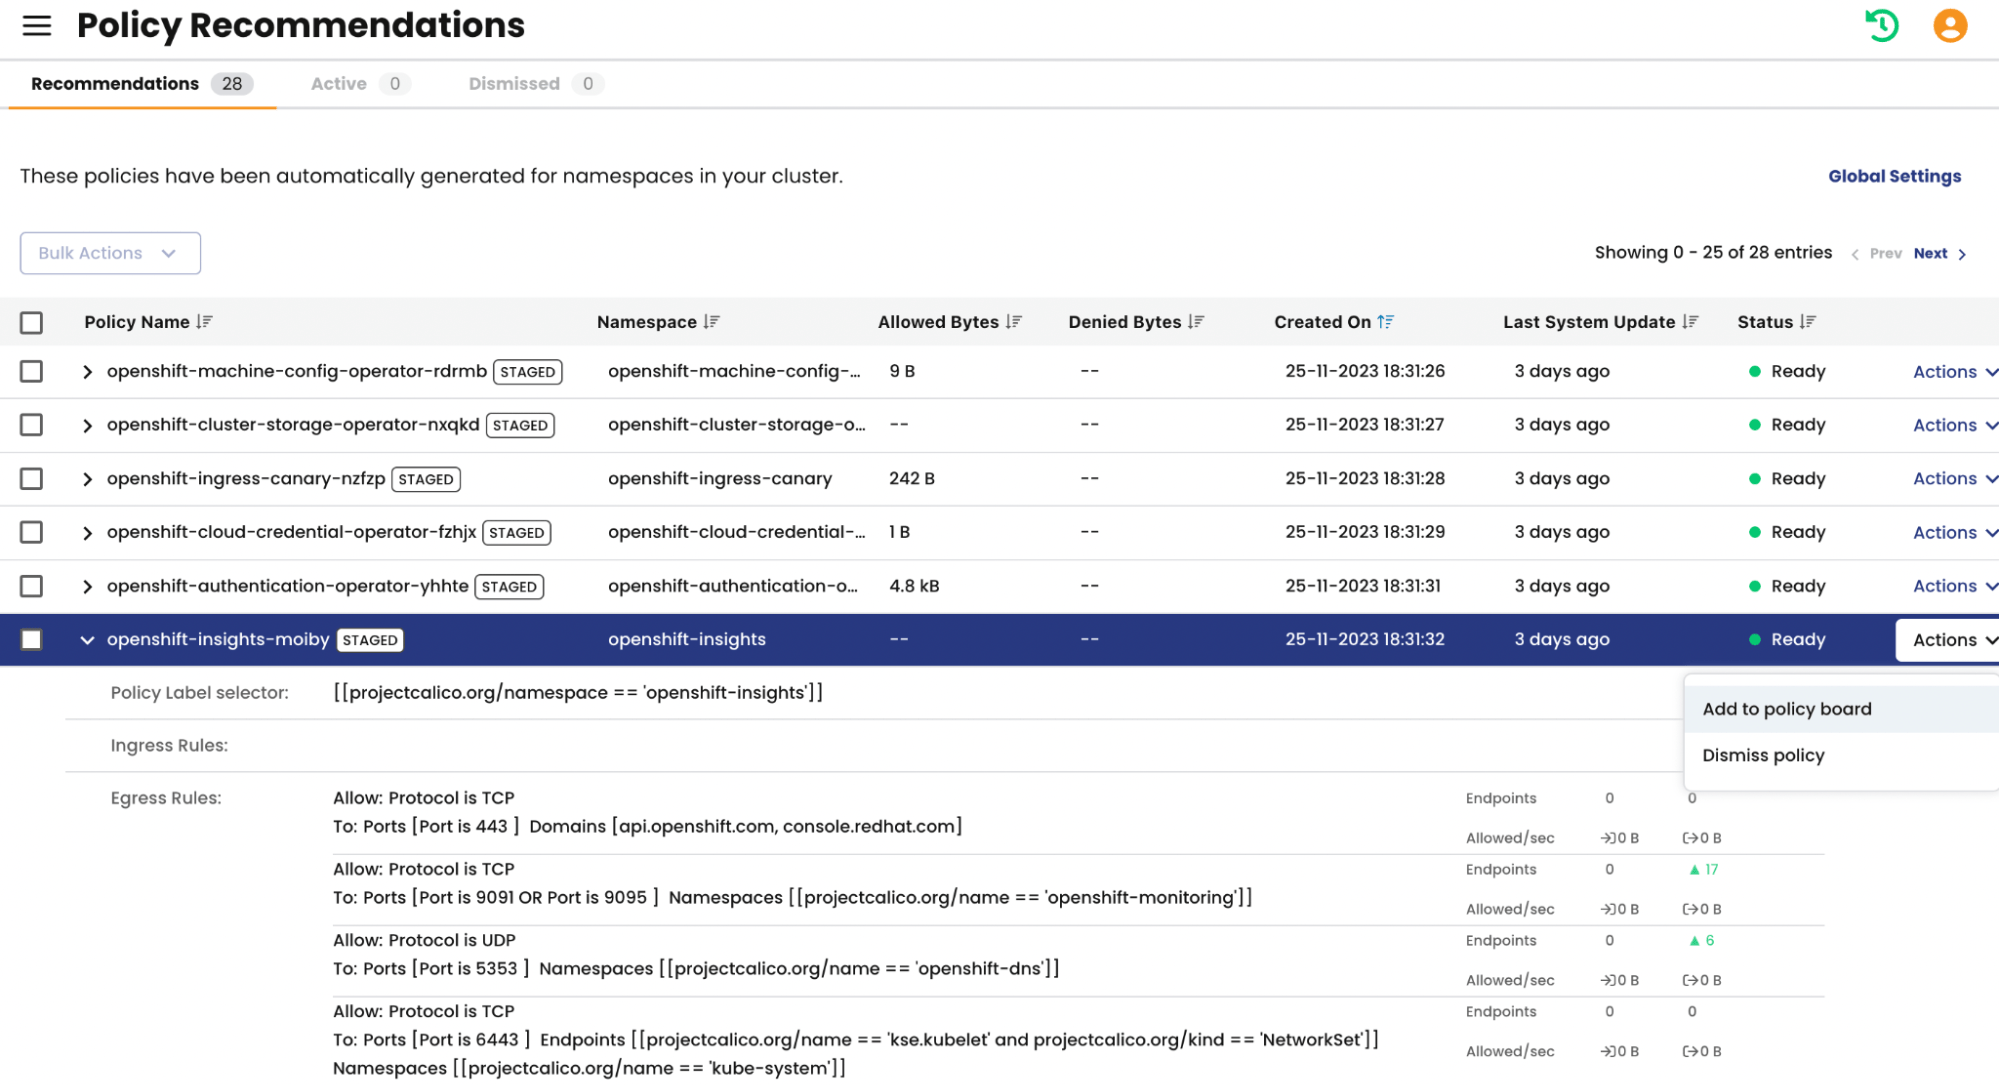Sort table by Last System Update icon

tap(1691, 322)
